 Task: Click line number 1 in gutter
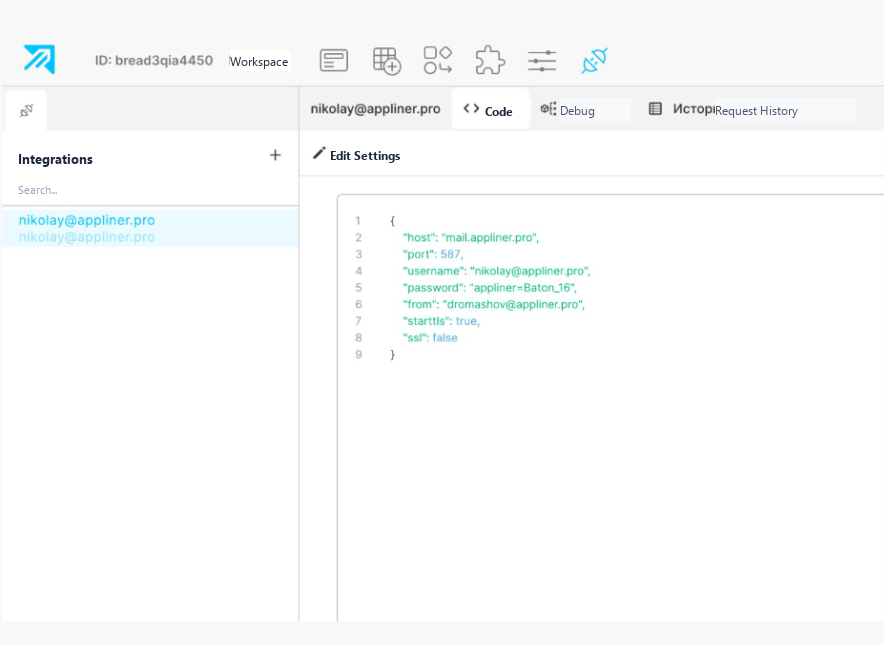coord(358,220)
